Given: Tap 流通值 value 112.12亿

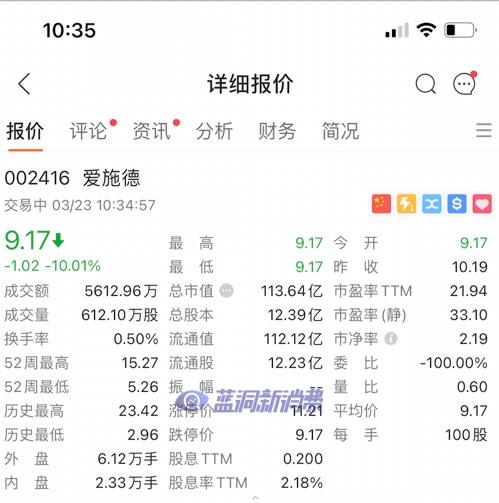Looking at the screenshot, I should (x=293, y=339).
